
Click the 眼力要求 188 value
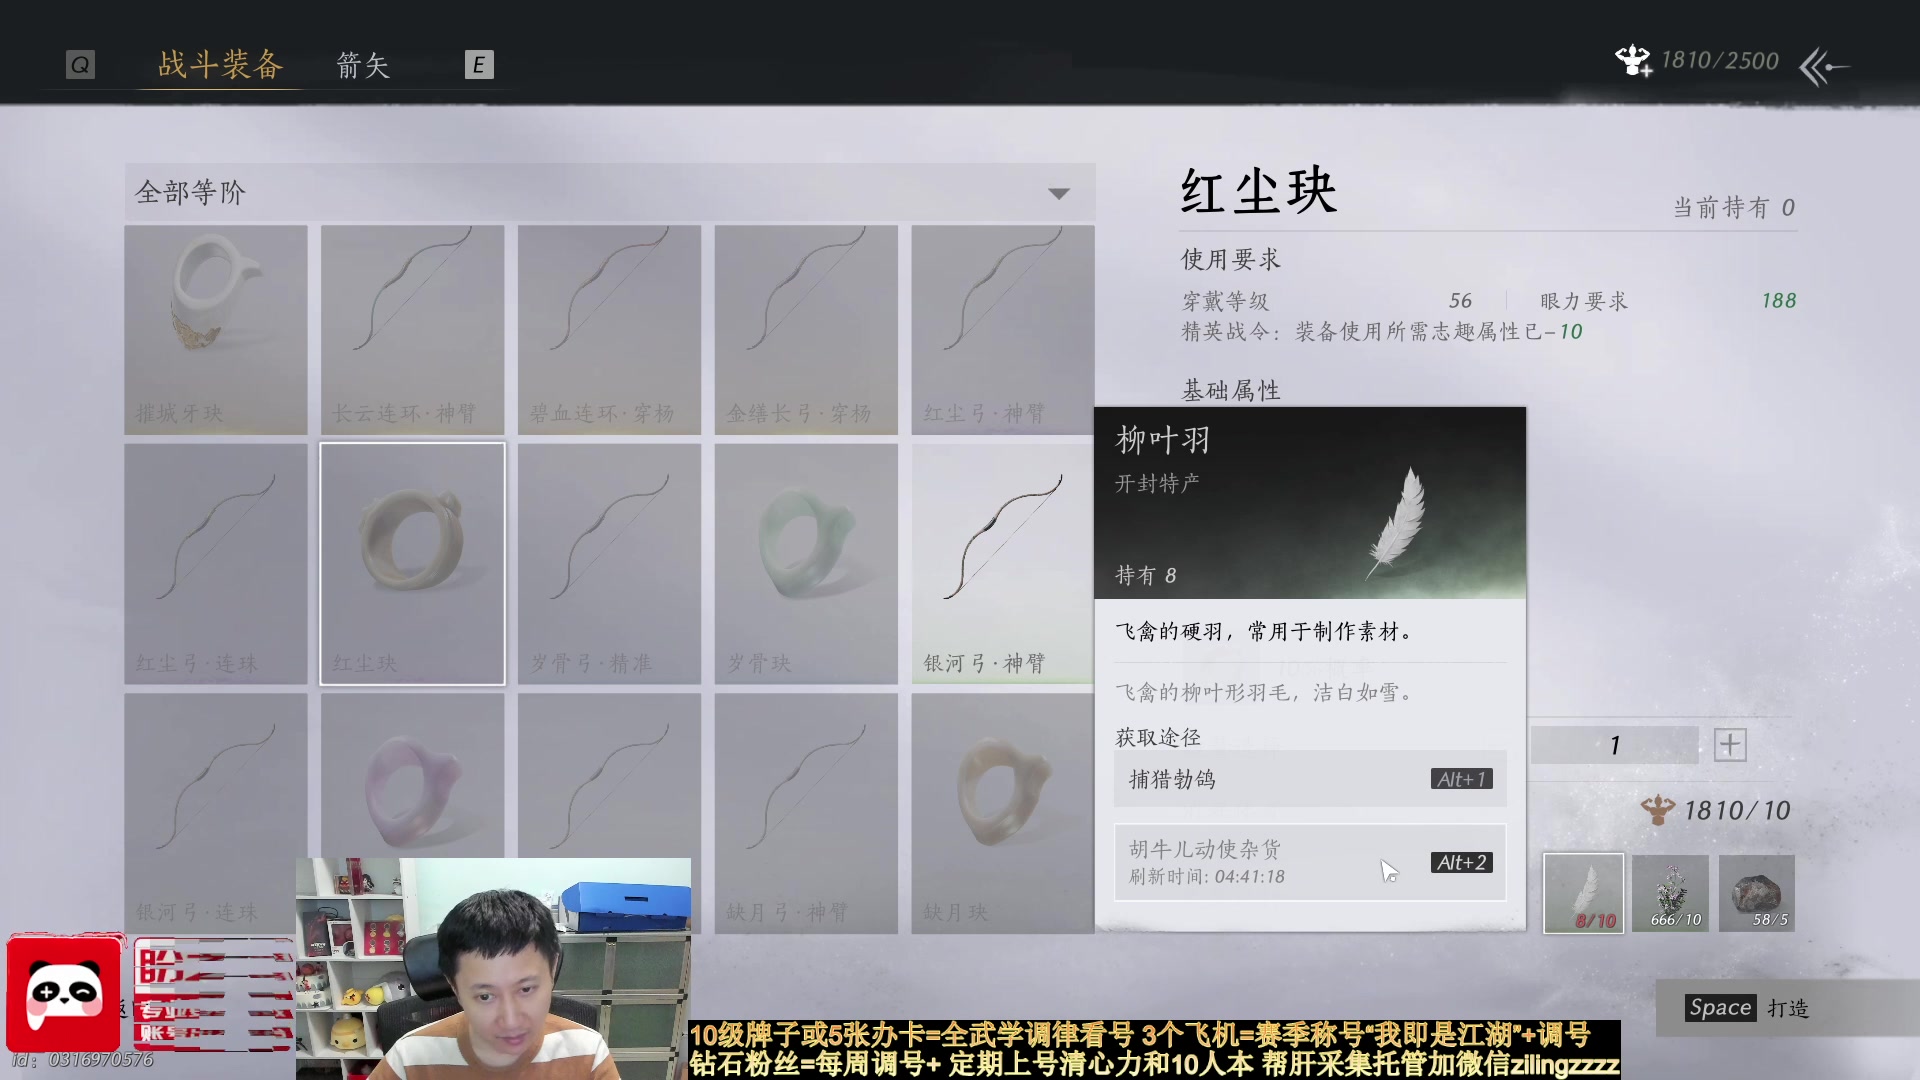tap(1779, 301)
